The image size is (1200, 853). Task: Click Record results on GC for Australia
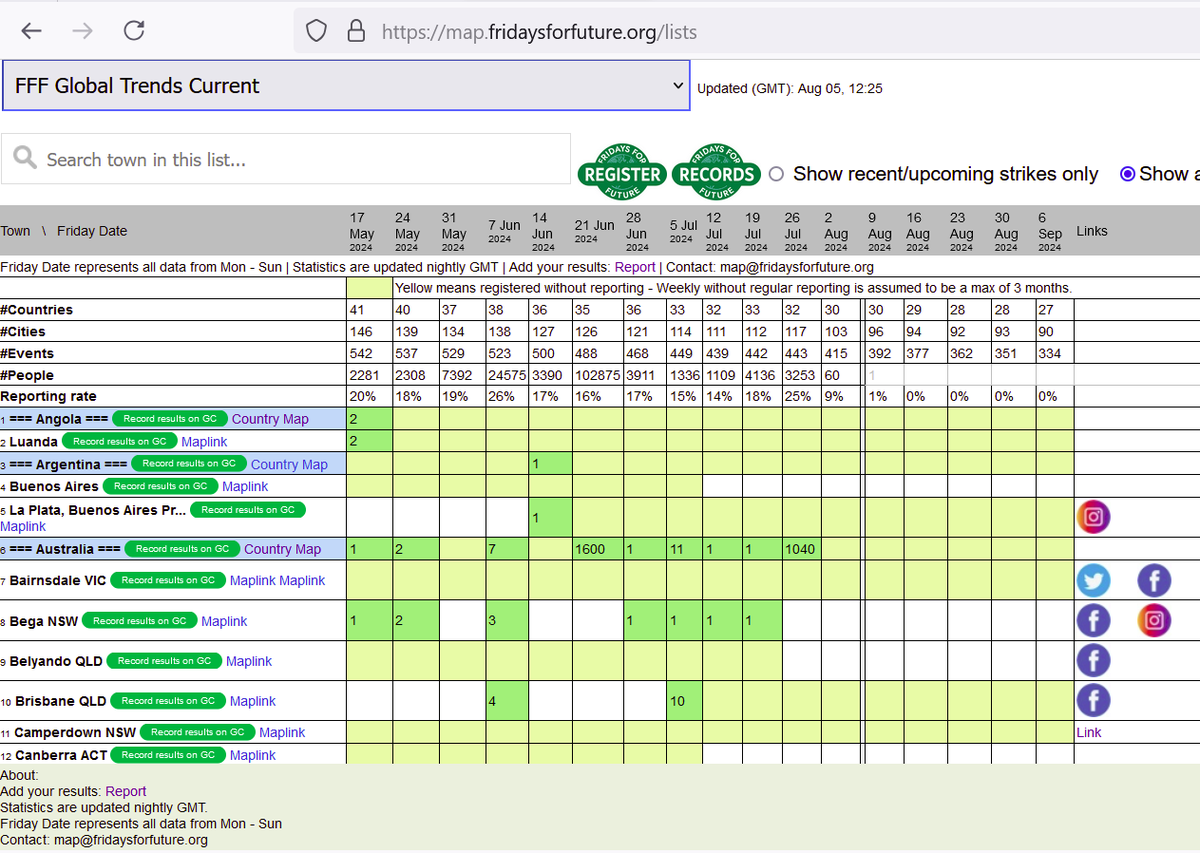click(x=182, y=548)
